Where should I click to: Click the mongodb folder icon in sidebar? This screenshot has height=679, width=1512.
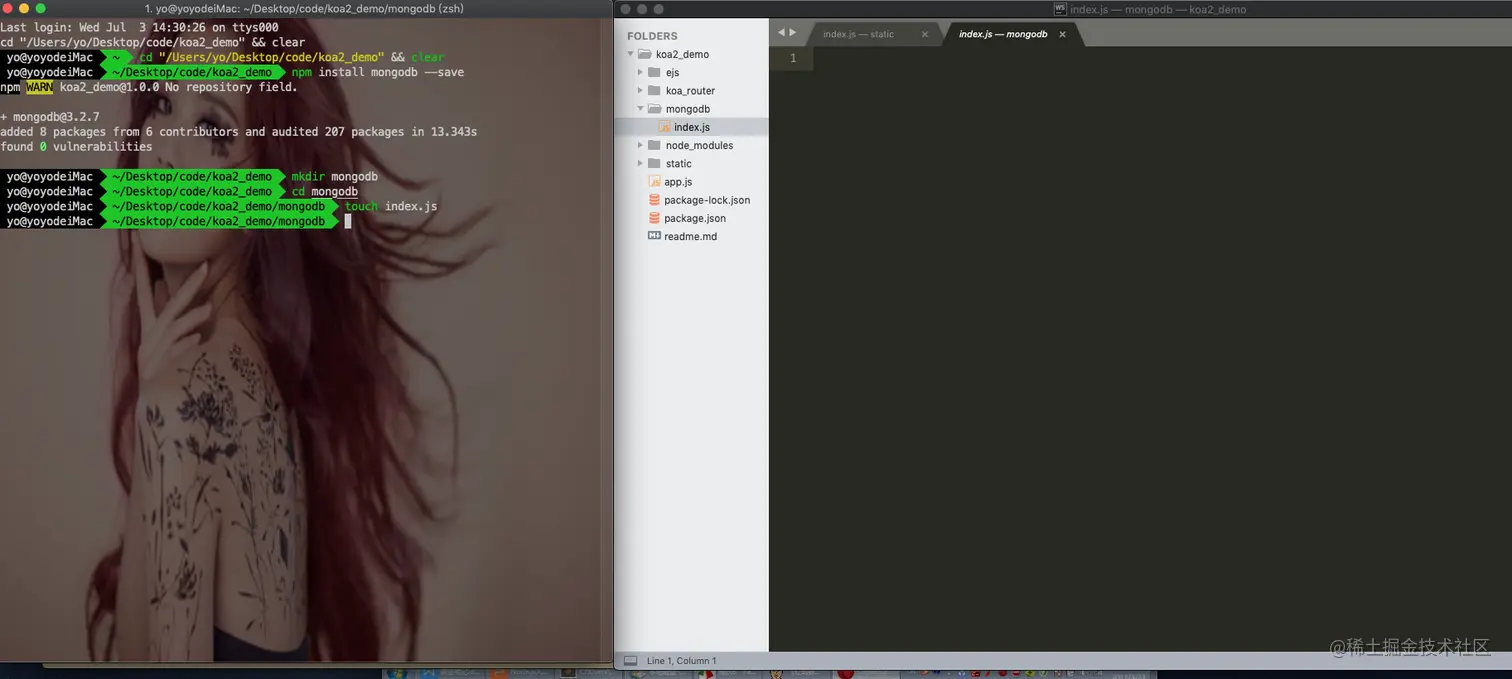(654, 108)
